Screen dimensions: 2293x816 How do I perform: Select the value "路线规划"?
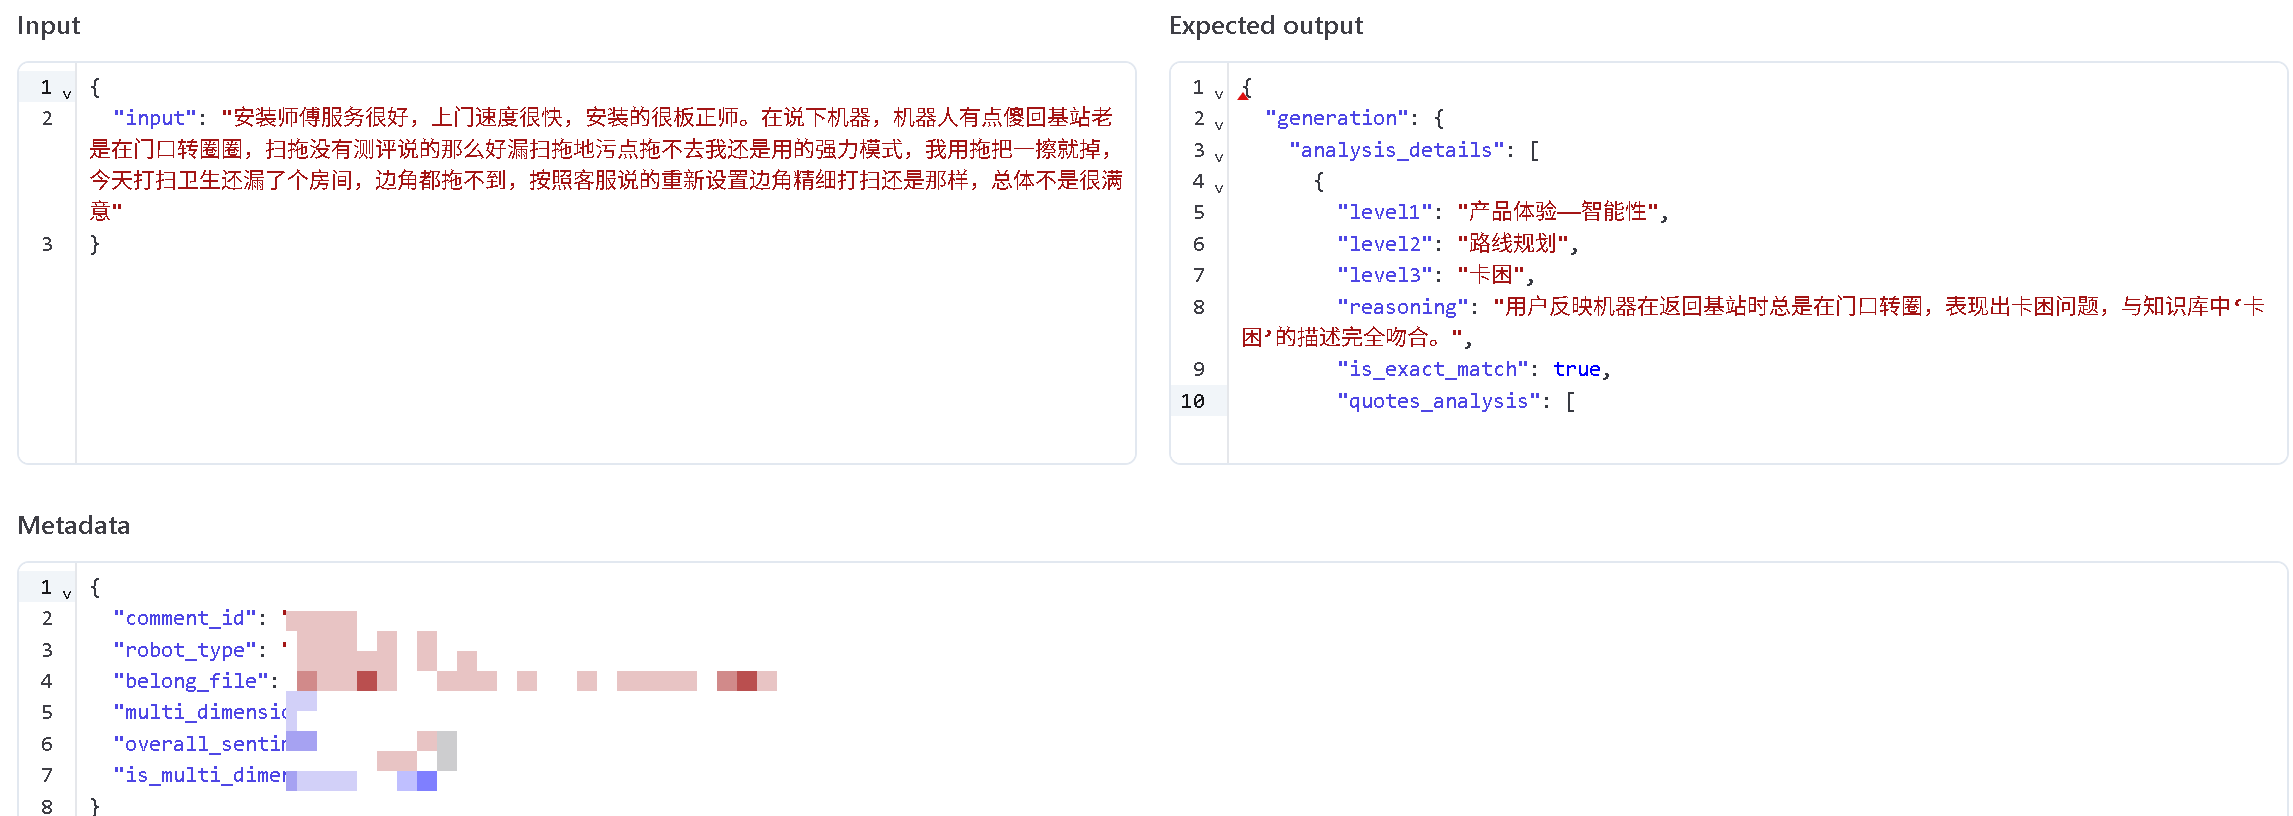[1513, 244]
